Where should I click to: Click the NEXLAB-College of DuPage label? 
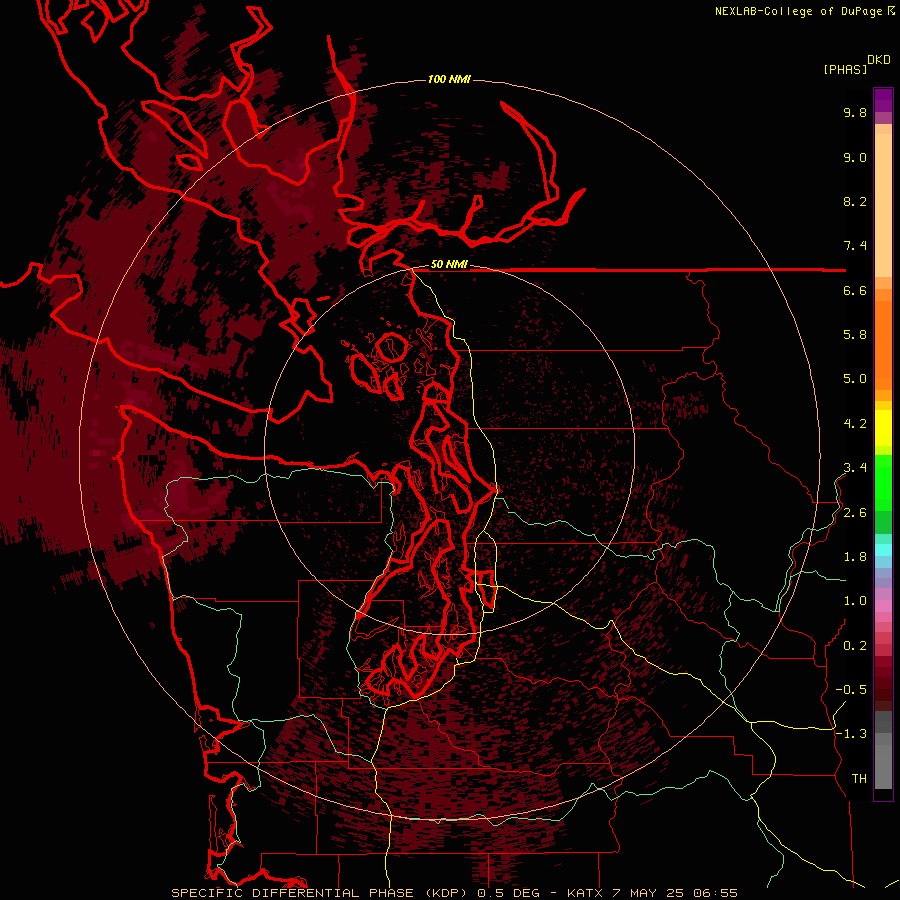[x=799, y=11]
